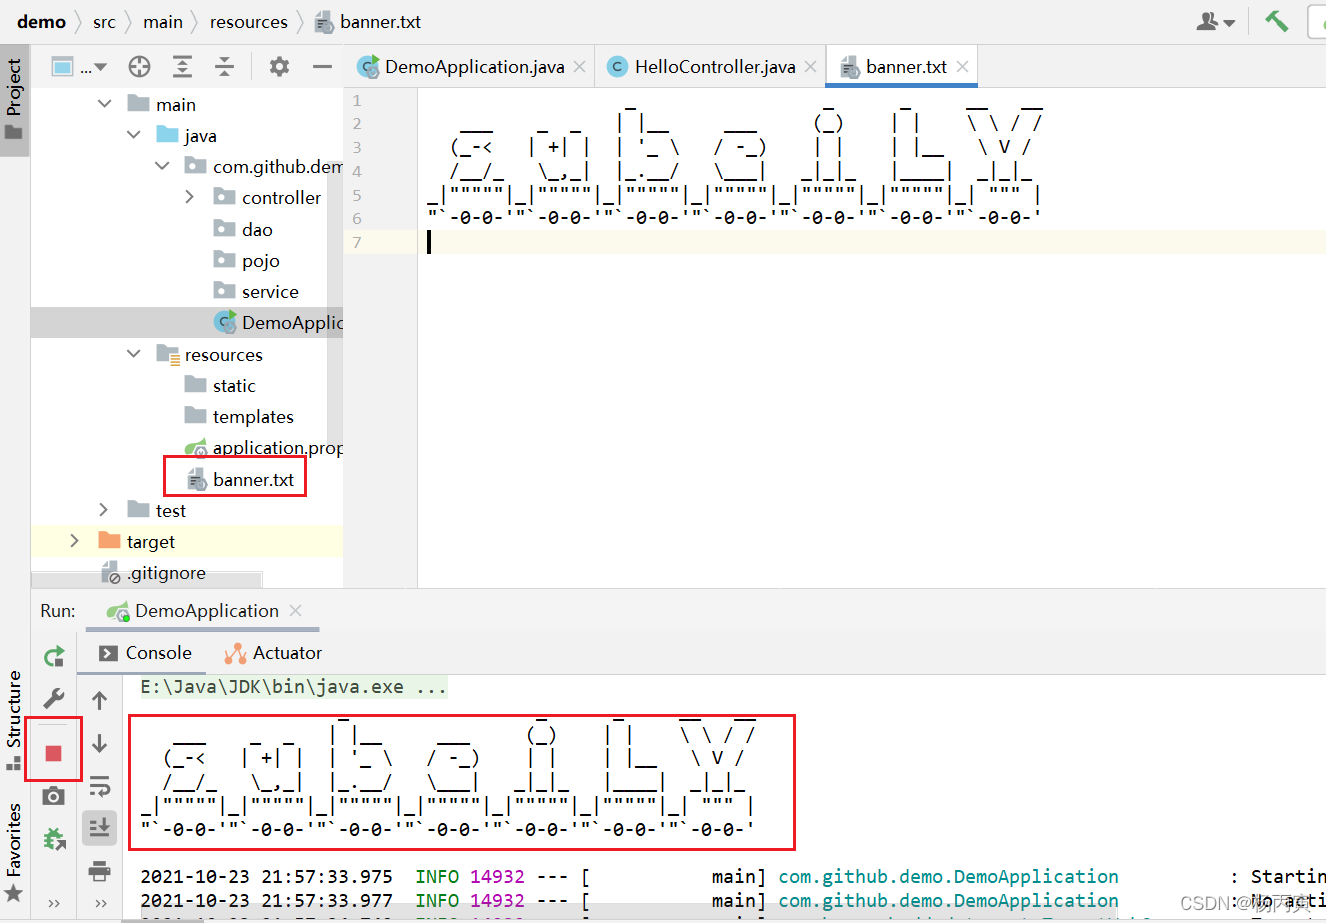The image size is (1326, 923).
Task: Toggle the Project tool window side tab
Action: (x=14, y=99)
